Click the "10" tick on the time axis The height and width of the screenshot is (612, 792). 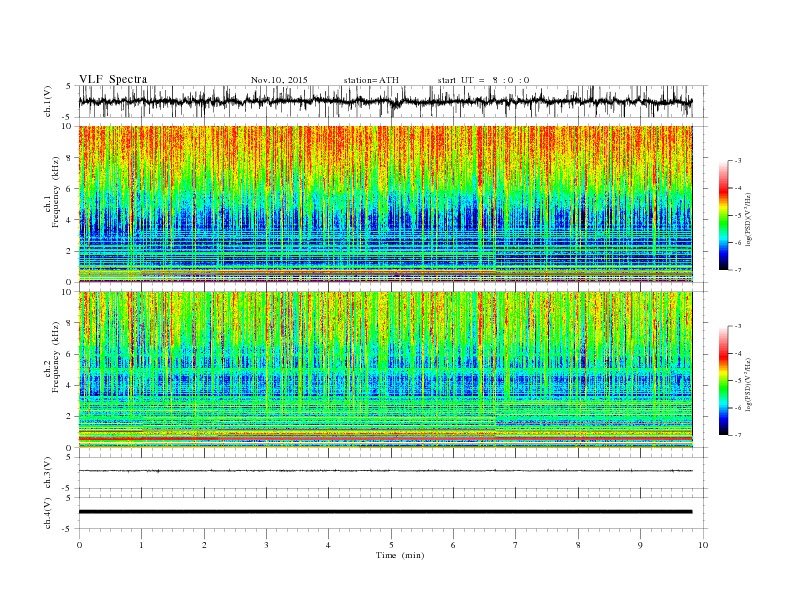[x=703, y=545]
